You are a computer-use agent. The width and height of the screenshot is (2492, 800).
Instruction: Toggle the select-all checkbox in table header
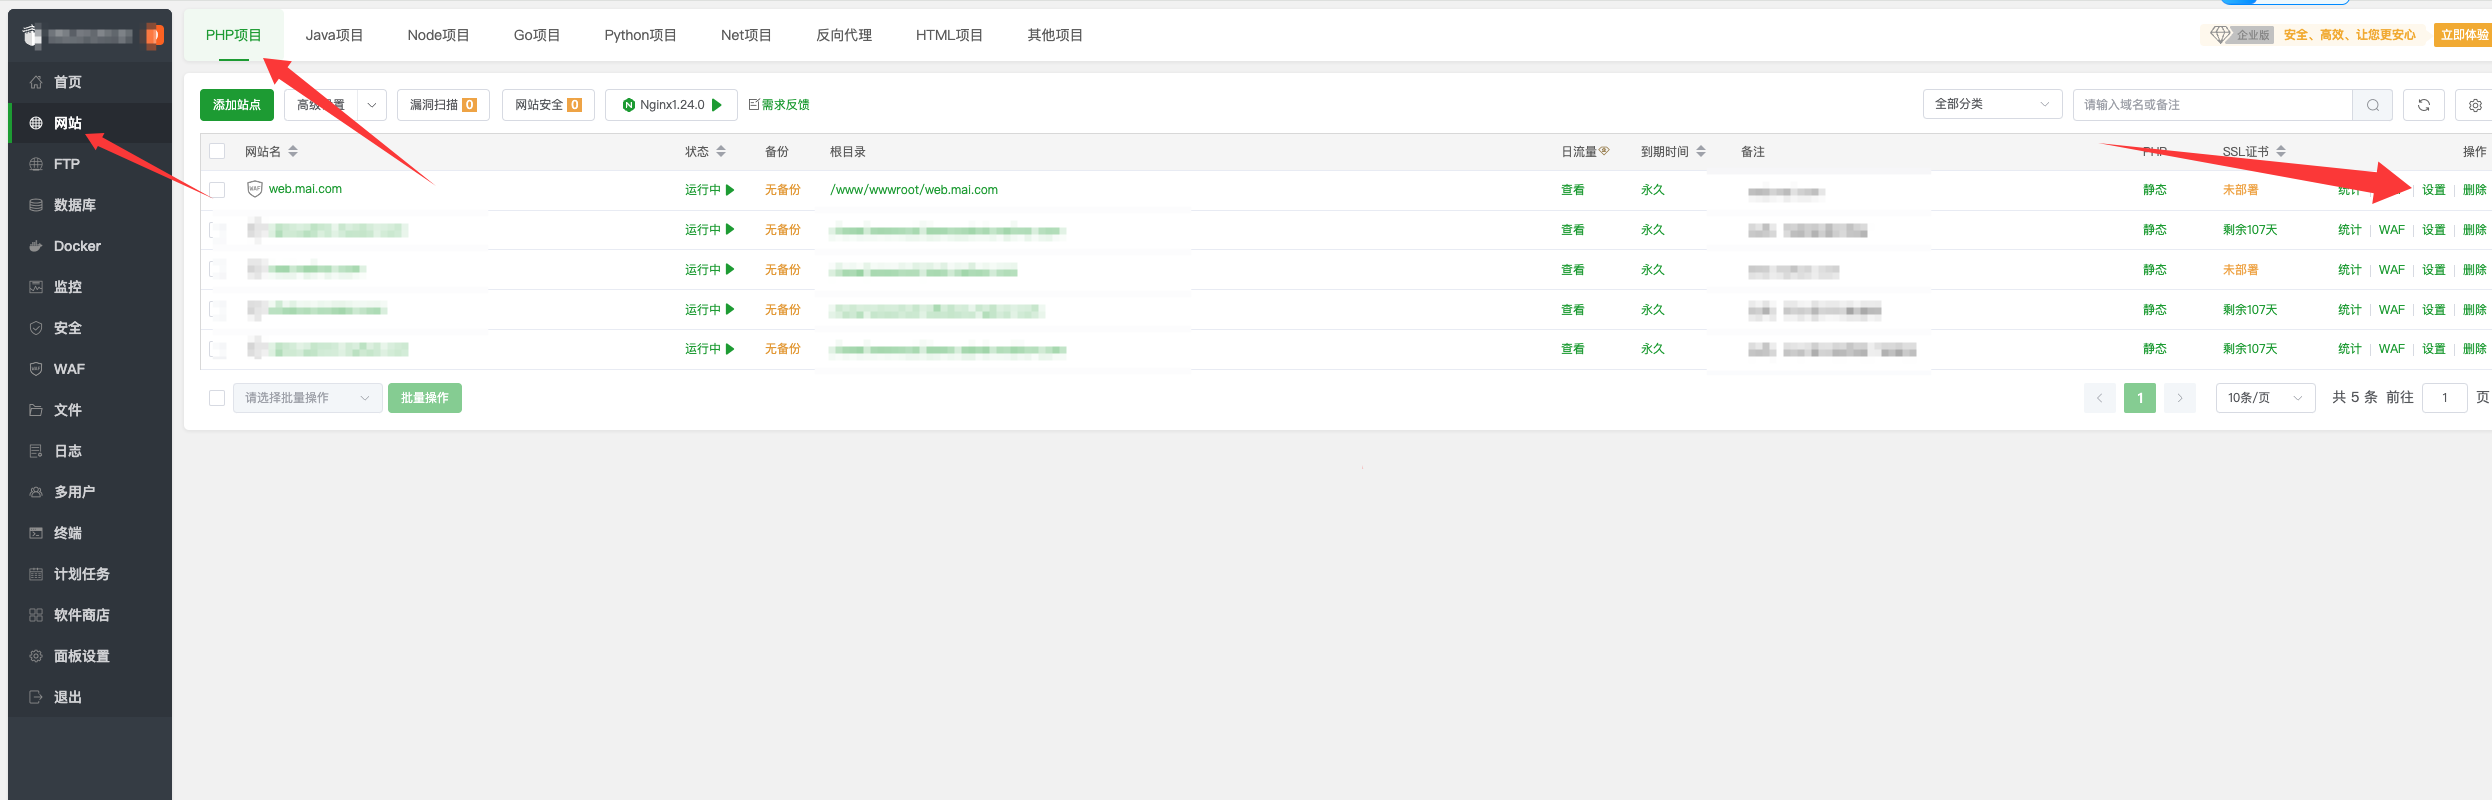tap(217, 152)
